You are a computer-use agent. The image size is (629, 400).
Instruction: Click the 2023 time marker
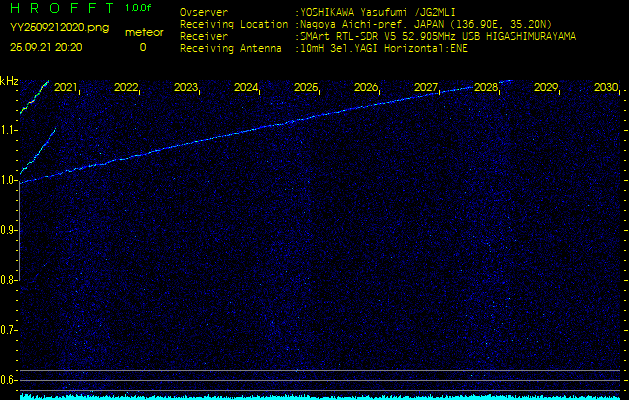(x=186, y=88)
